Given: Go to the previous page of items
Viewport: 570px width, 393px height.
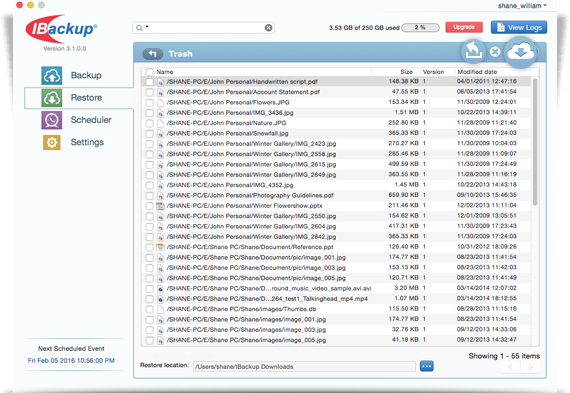Looking at the screenshot, I should (x=511, y=367).
